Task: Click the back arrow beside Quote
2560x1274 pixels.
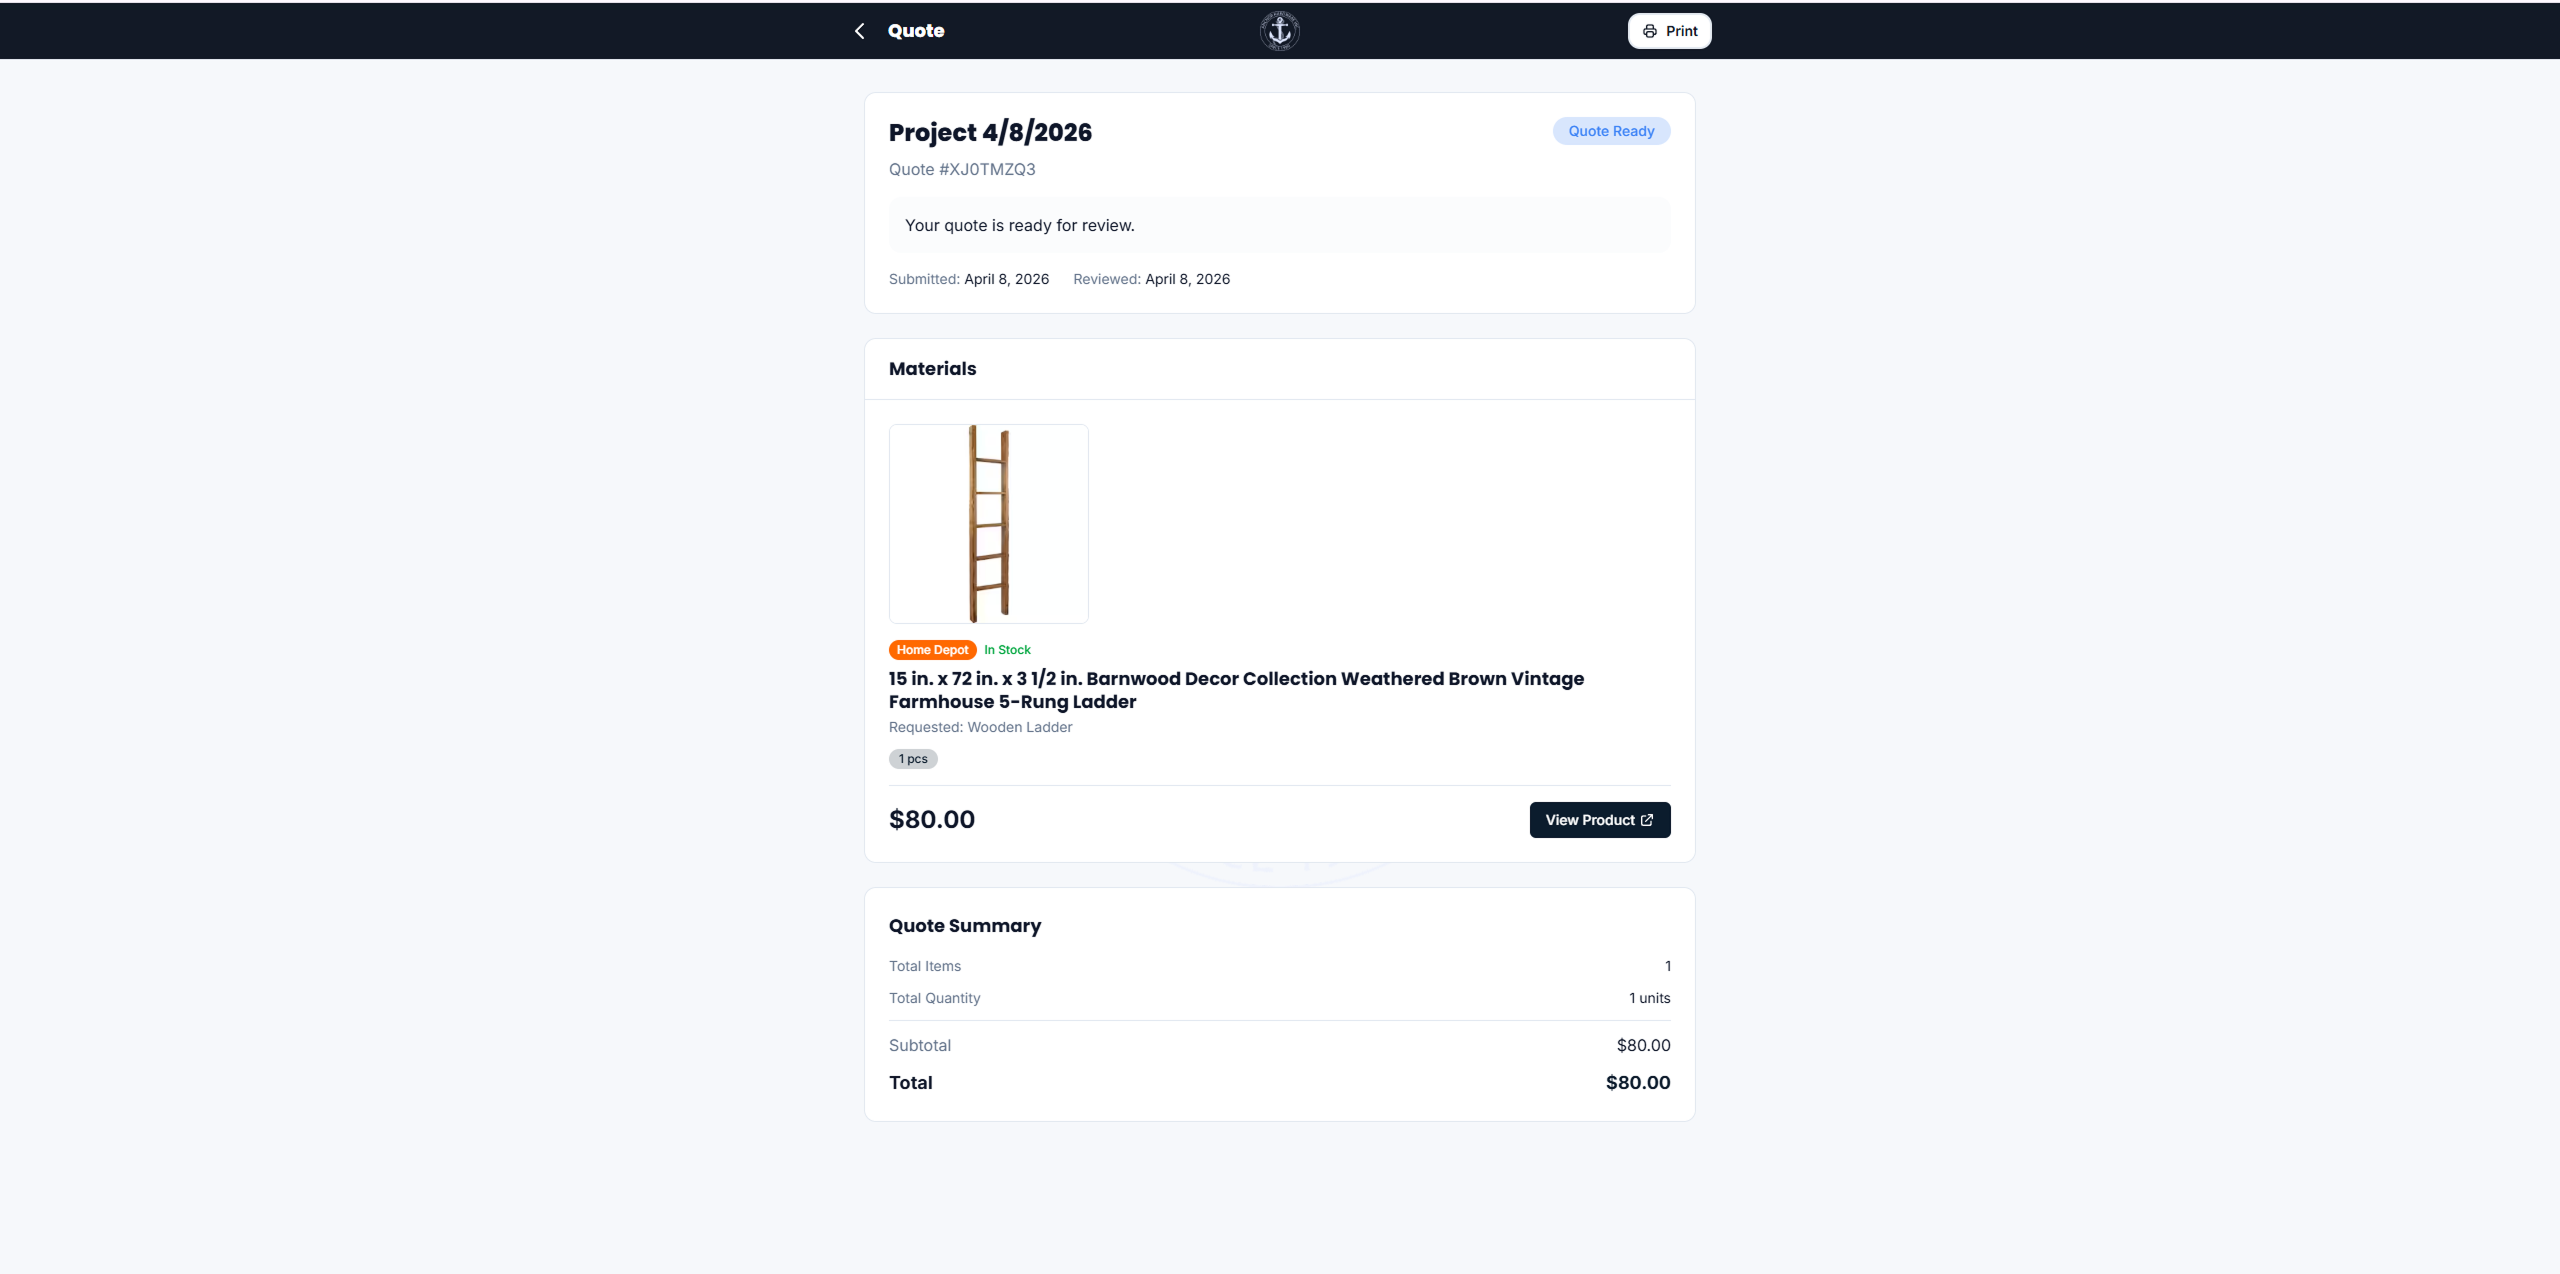Action: click(859, 31)
